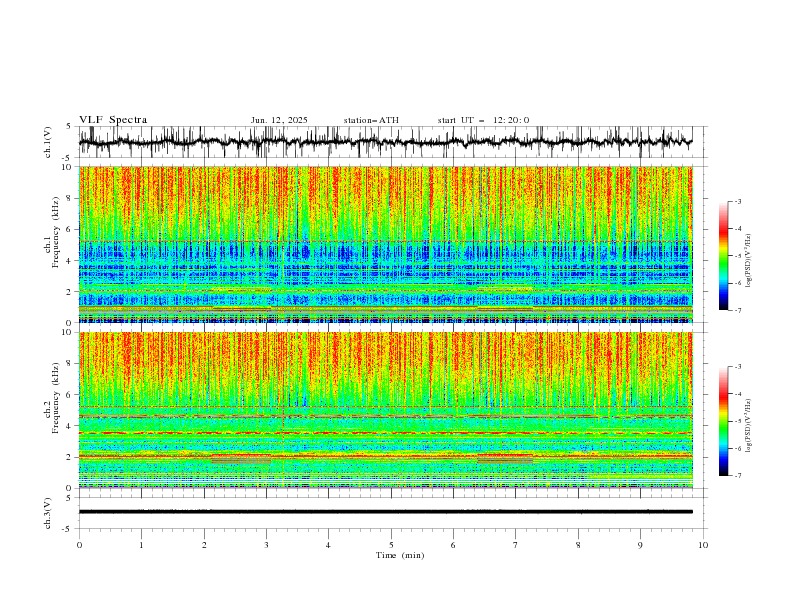Click the ch.1 frequency spectrogram panel
Screen dimensions: 792x612
pos(386,244)
